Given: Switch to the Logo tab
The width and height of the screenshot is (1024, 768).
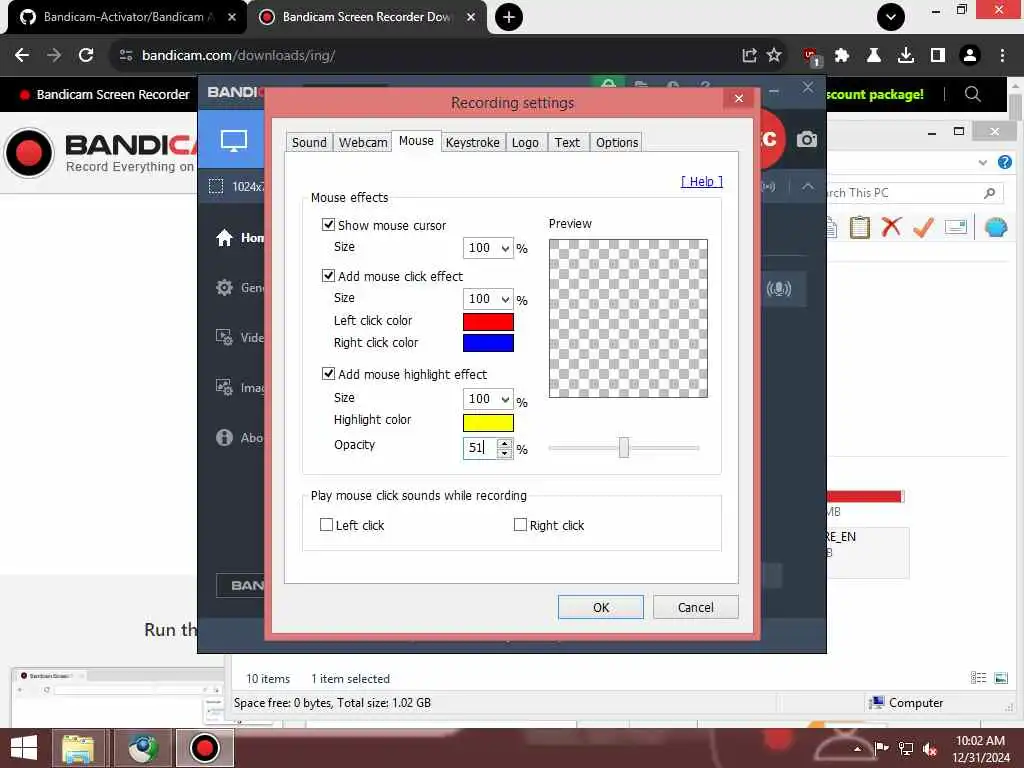Looking at the screenshot, I should click(x=525, y=142).
